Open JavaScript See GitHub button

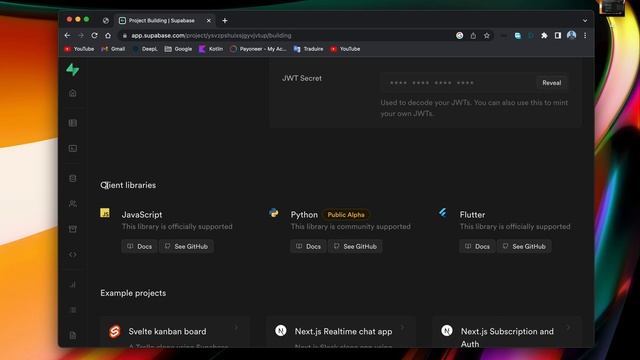[186, 247]
